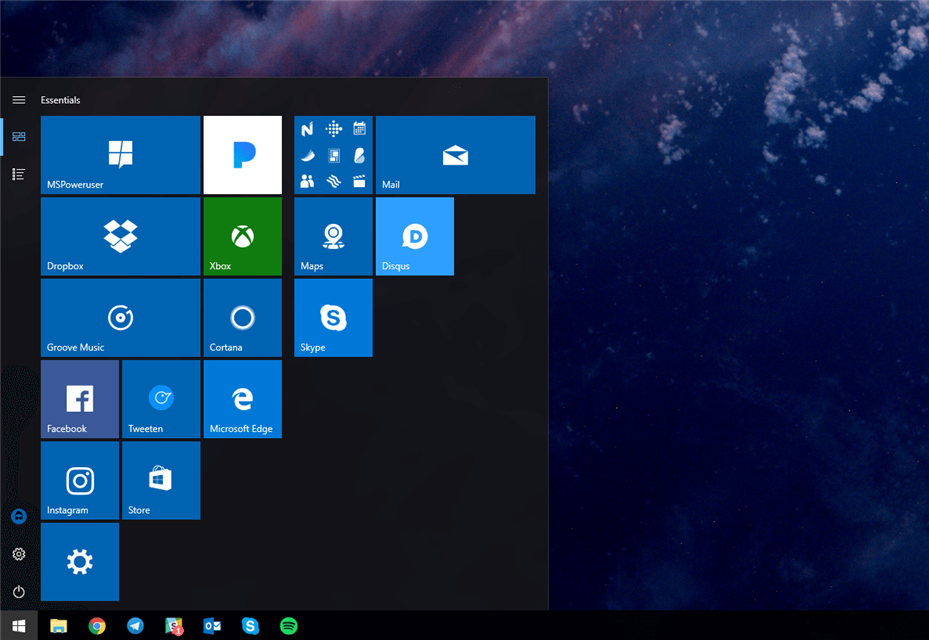The width and height of the screenshot is (929, 640).
Task: Launch the Maps tile
Action: (x=333, y=236)
